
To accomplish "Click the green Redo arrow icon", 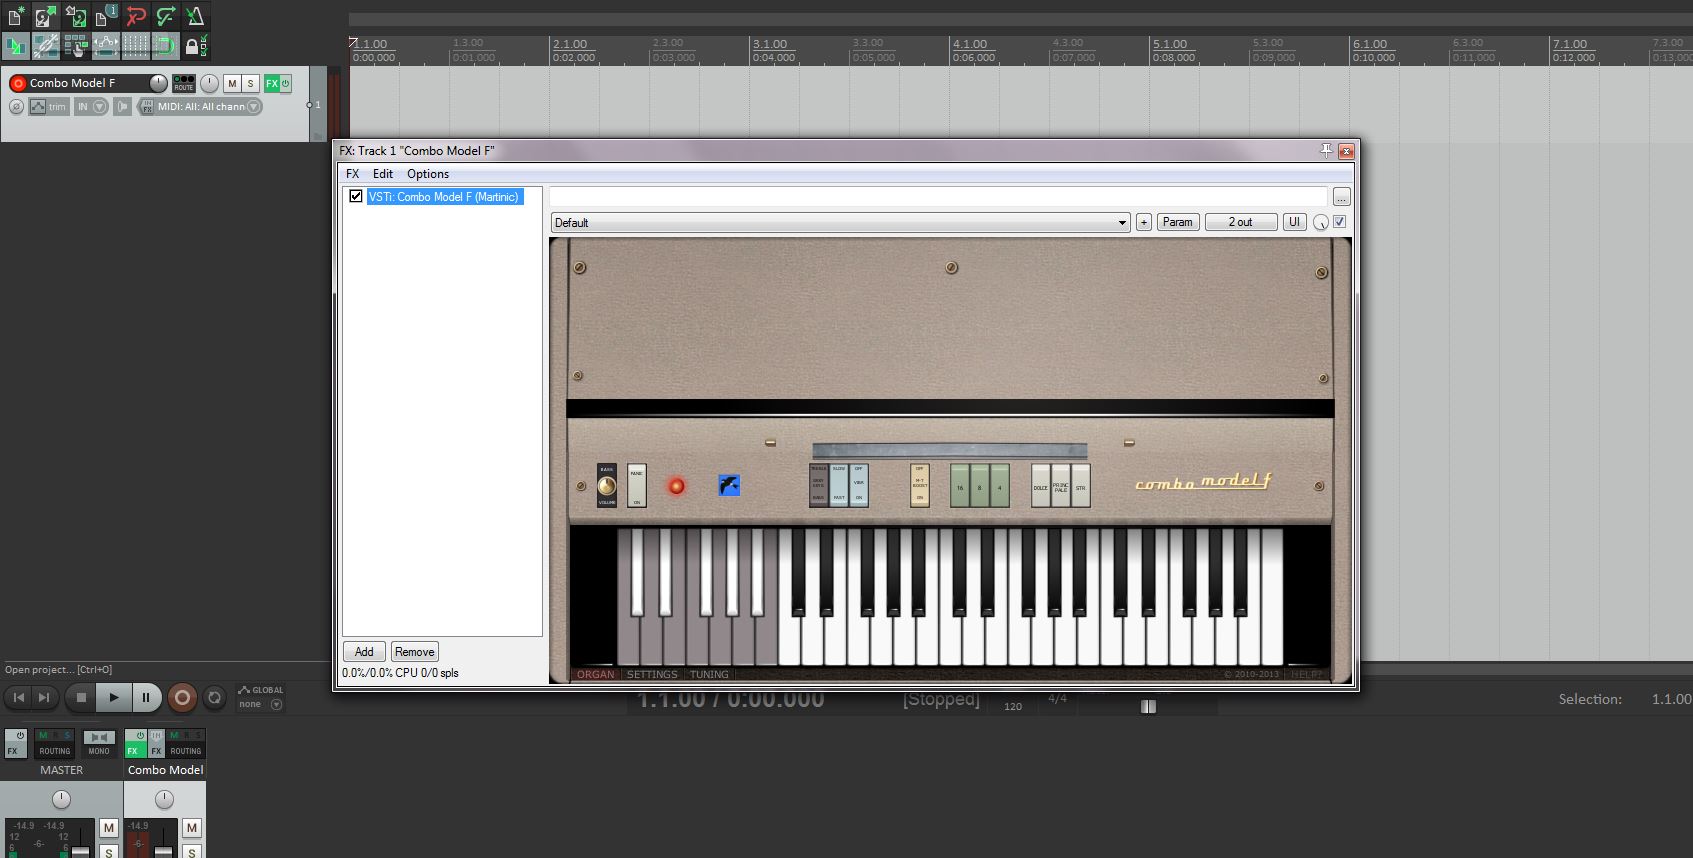I will coord(165,16).
